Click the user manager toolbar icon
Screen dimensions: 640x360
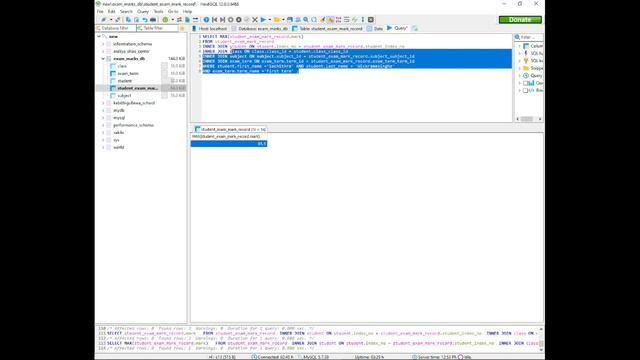179,20
